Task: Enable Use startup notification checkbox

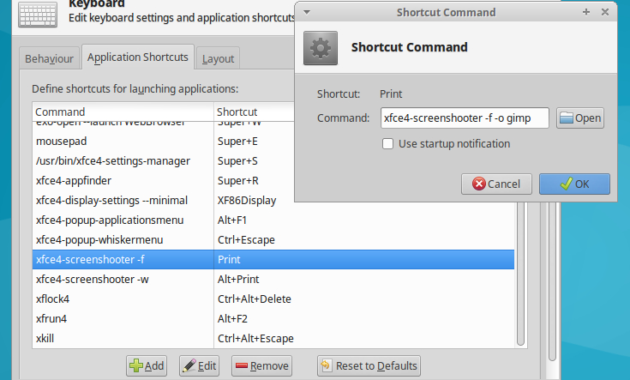Action: pos(388,144)
